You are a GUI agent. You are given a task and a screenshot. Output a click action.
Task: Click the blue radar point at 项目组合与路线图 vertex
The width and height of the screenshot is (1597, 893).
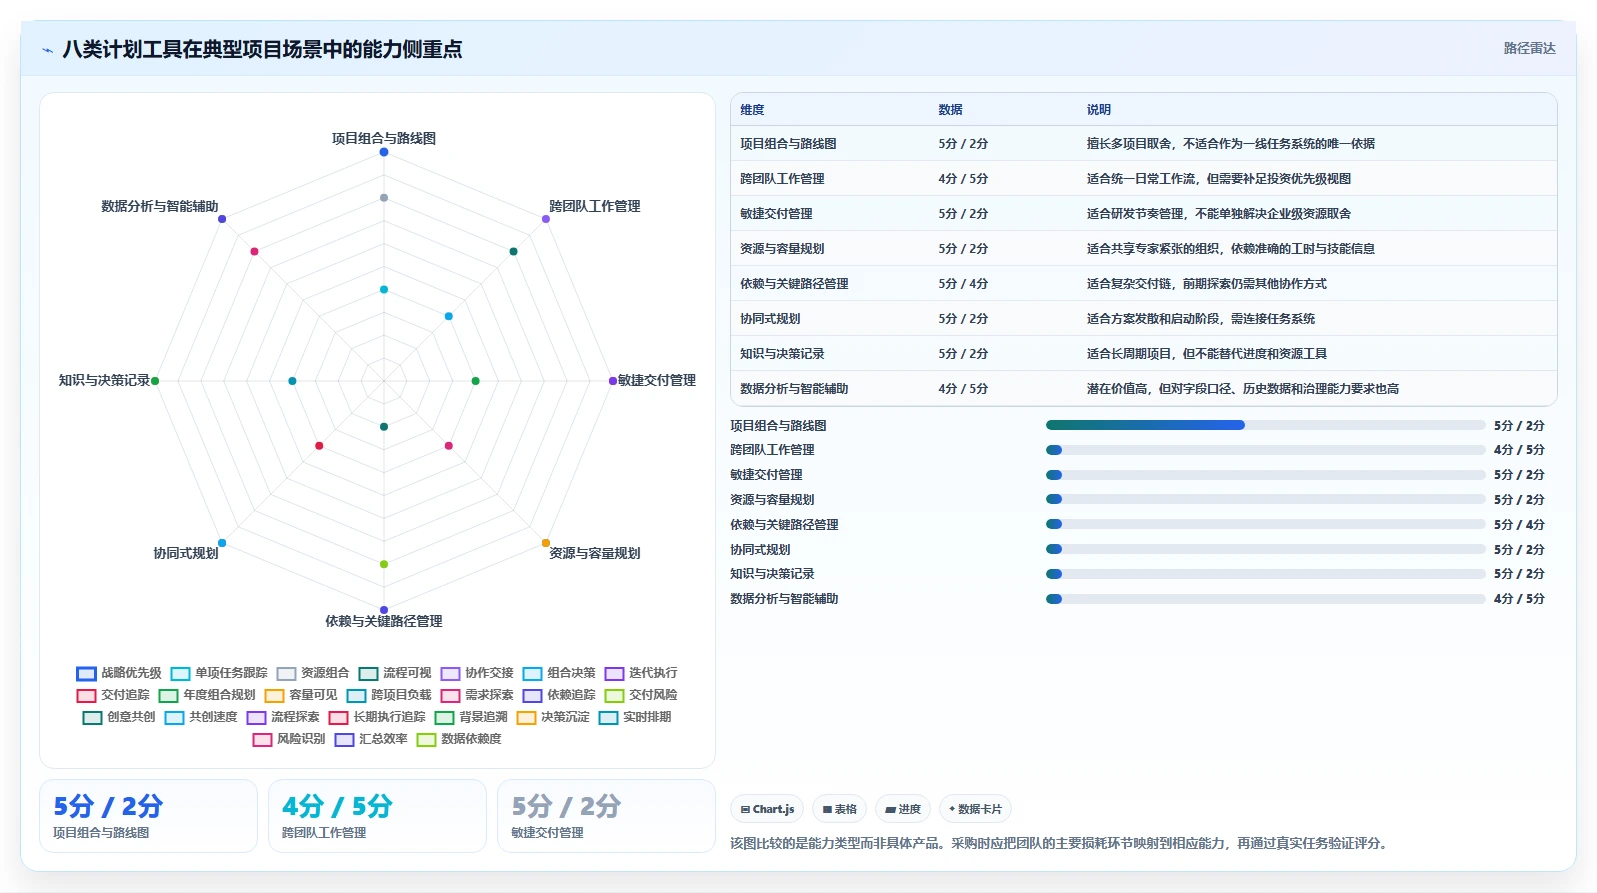click(x=384, y=152)
